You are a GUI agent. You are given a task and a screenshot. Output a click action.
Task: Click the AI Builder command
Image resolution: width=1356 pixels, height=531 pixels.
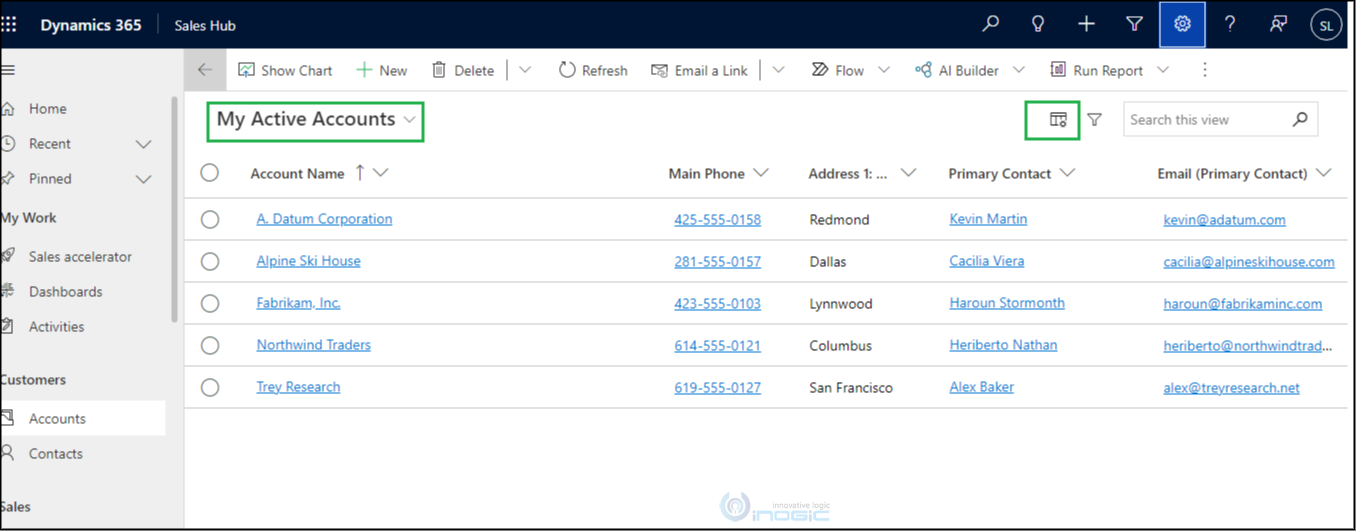[x=957, y=70]
